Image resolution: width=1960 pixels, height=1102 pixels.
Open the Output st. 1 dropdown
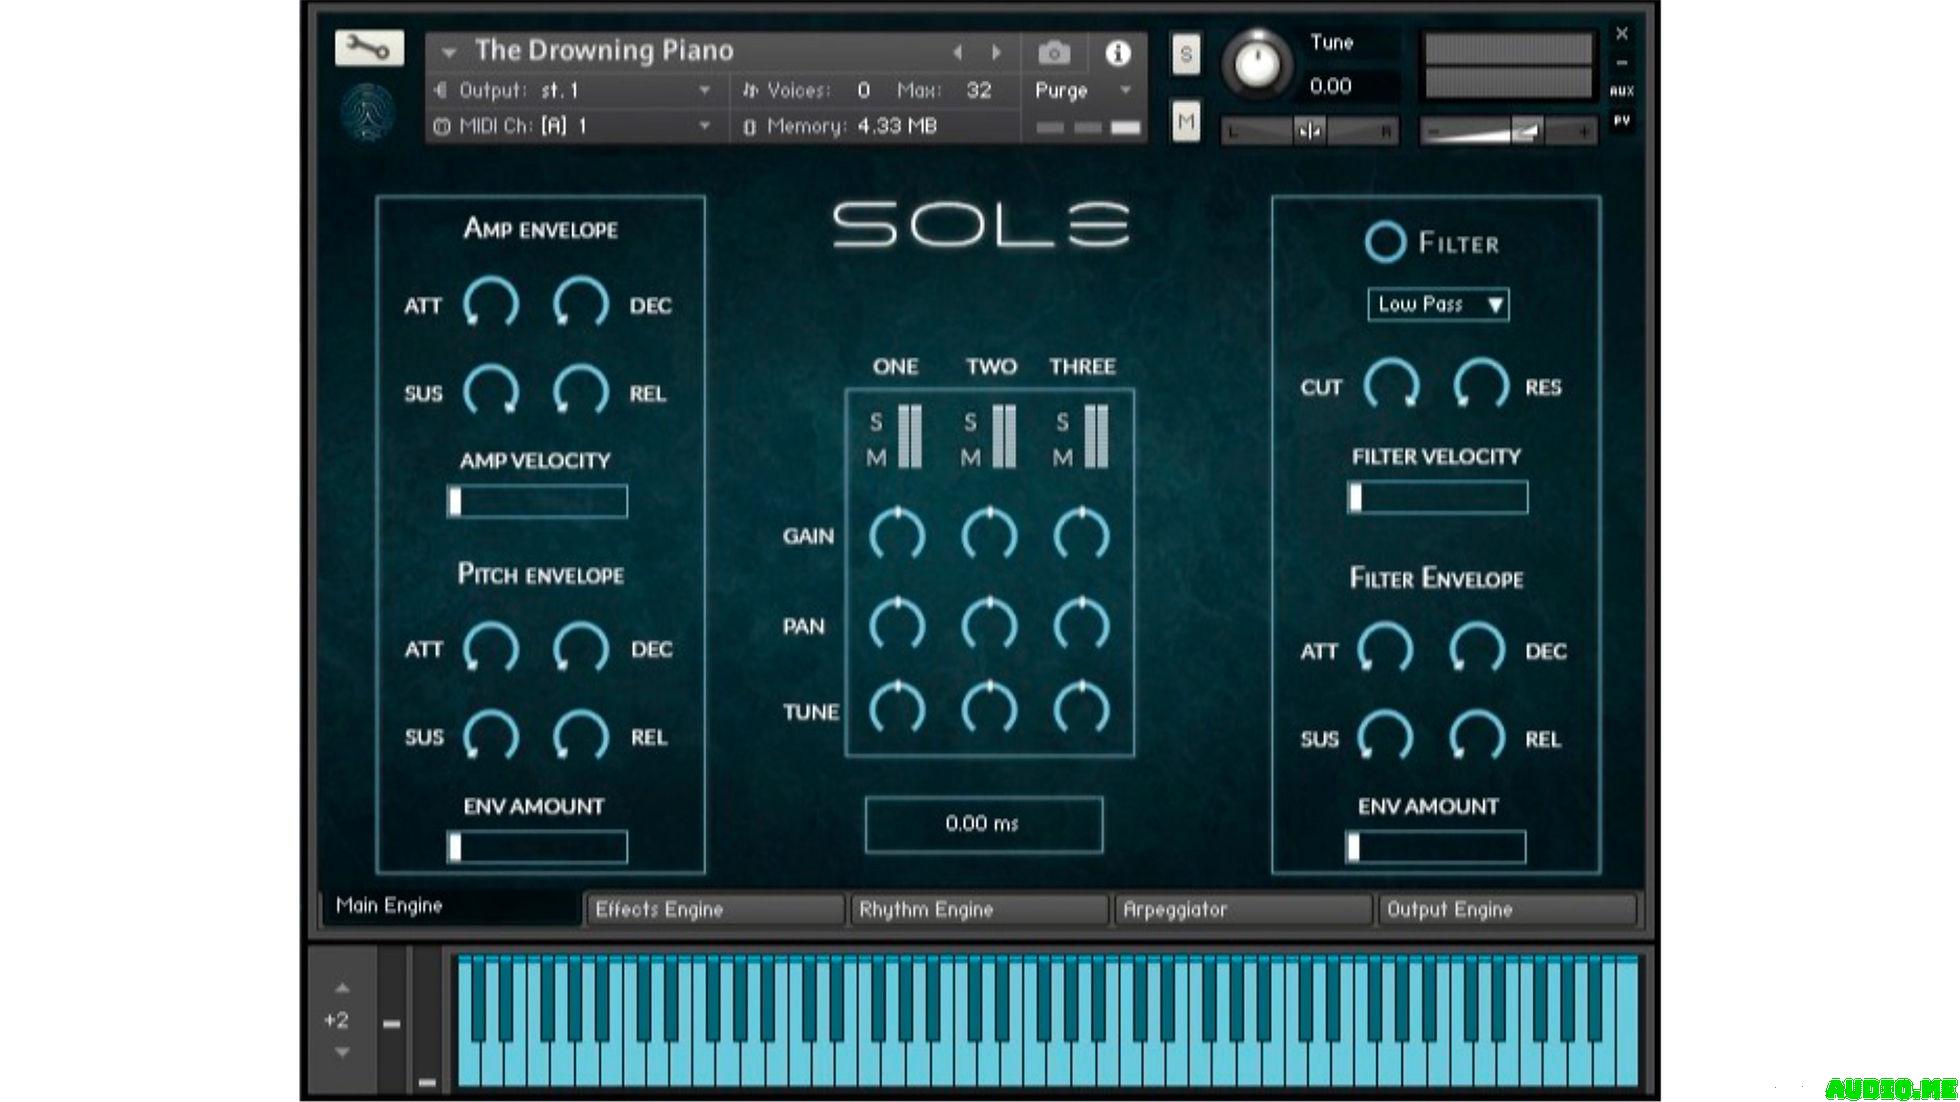pyautogui.click(x=574, y=91)
